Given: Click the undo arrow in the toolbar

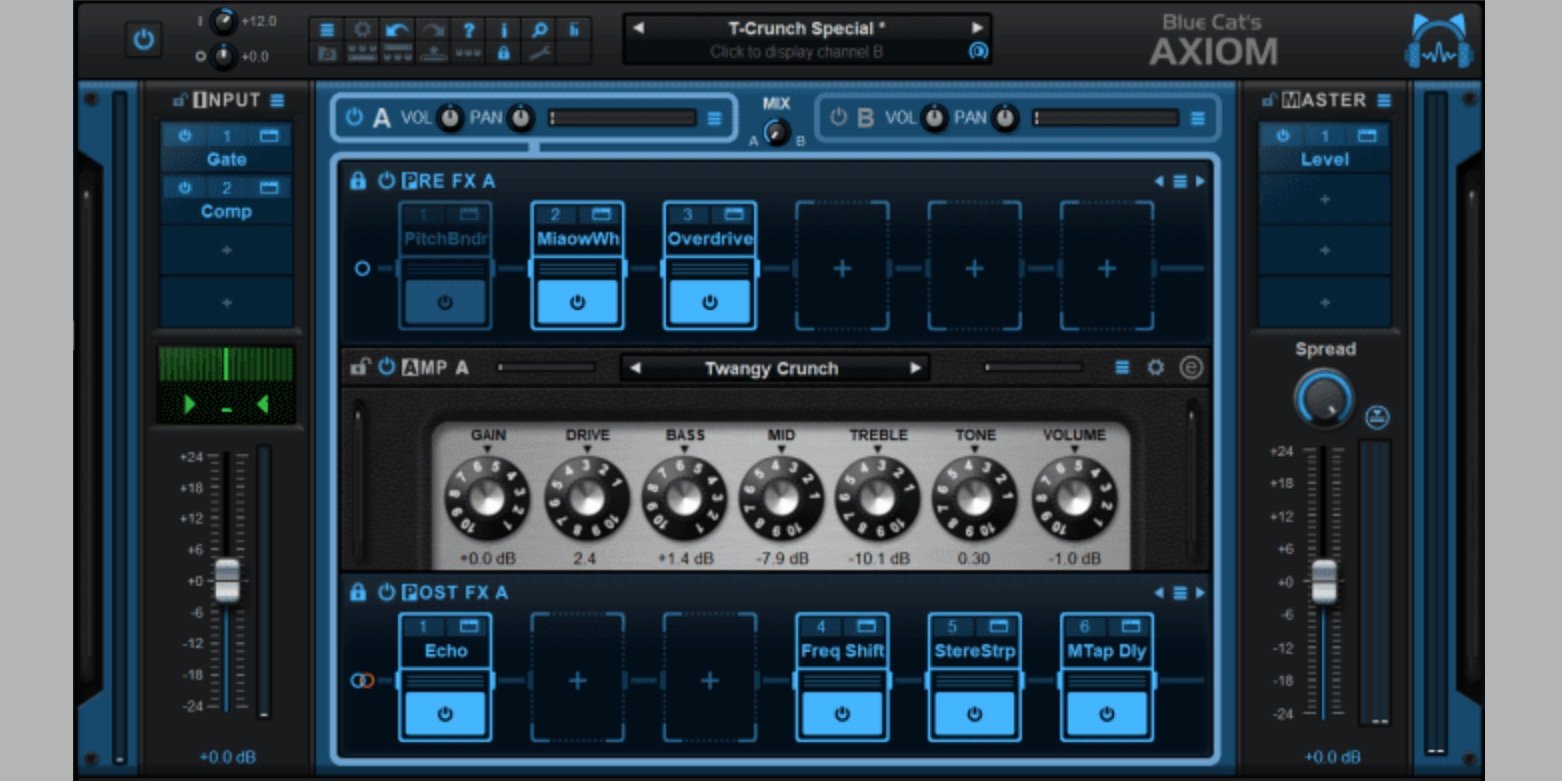Looking at the screenshot, I should click(397, 29).
